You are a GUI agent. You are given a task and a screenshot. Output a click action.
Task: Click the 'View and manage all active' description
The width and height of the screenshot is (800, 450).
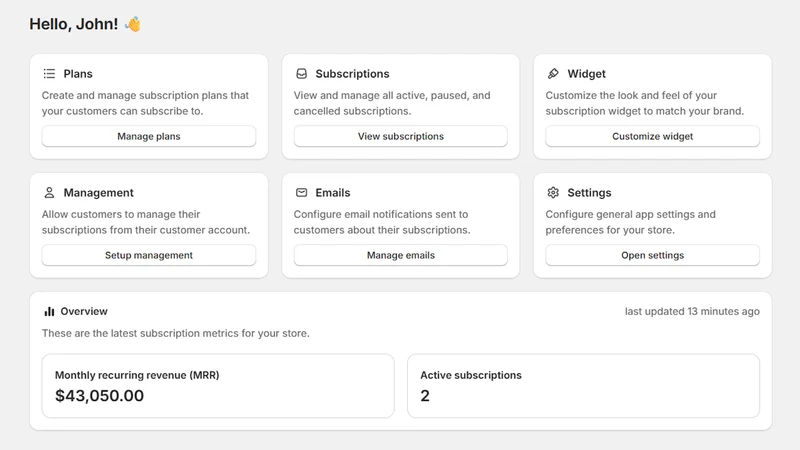tap(392, 103)
